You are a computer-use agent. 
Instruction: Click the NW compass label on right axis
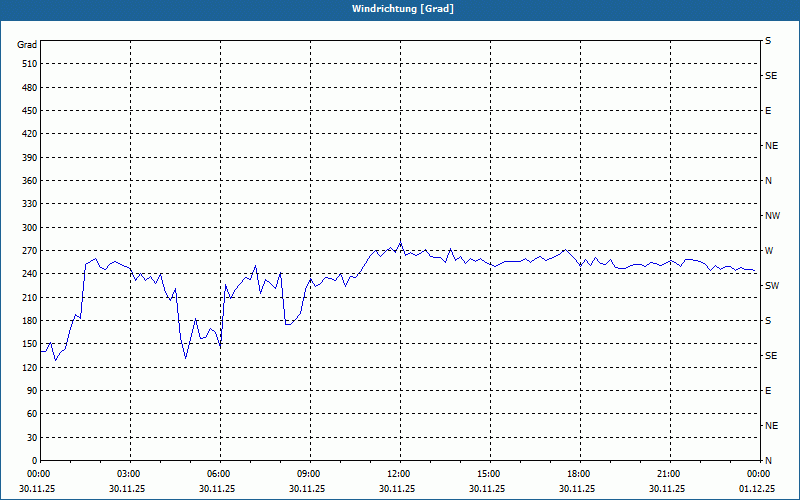[x=772, y=216]
